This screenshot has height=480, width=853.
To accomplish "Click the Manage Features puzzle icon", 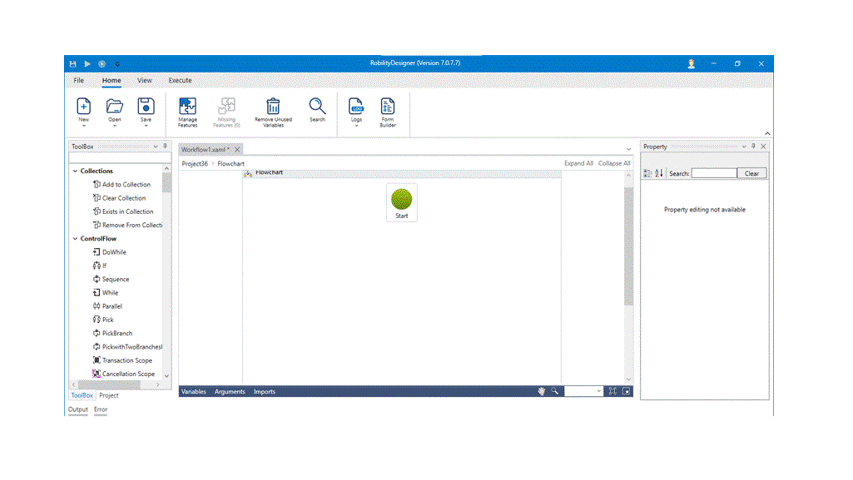I will [188, 106].
